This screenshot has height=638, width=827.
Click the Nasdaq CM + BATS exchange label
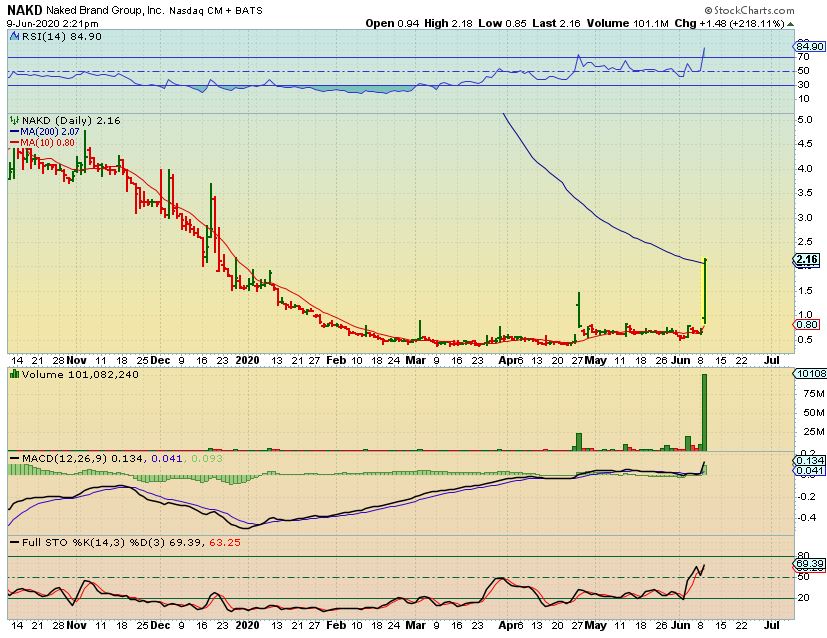click(x=216, y=11)
